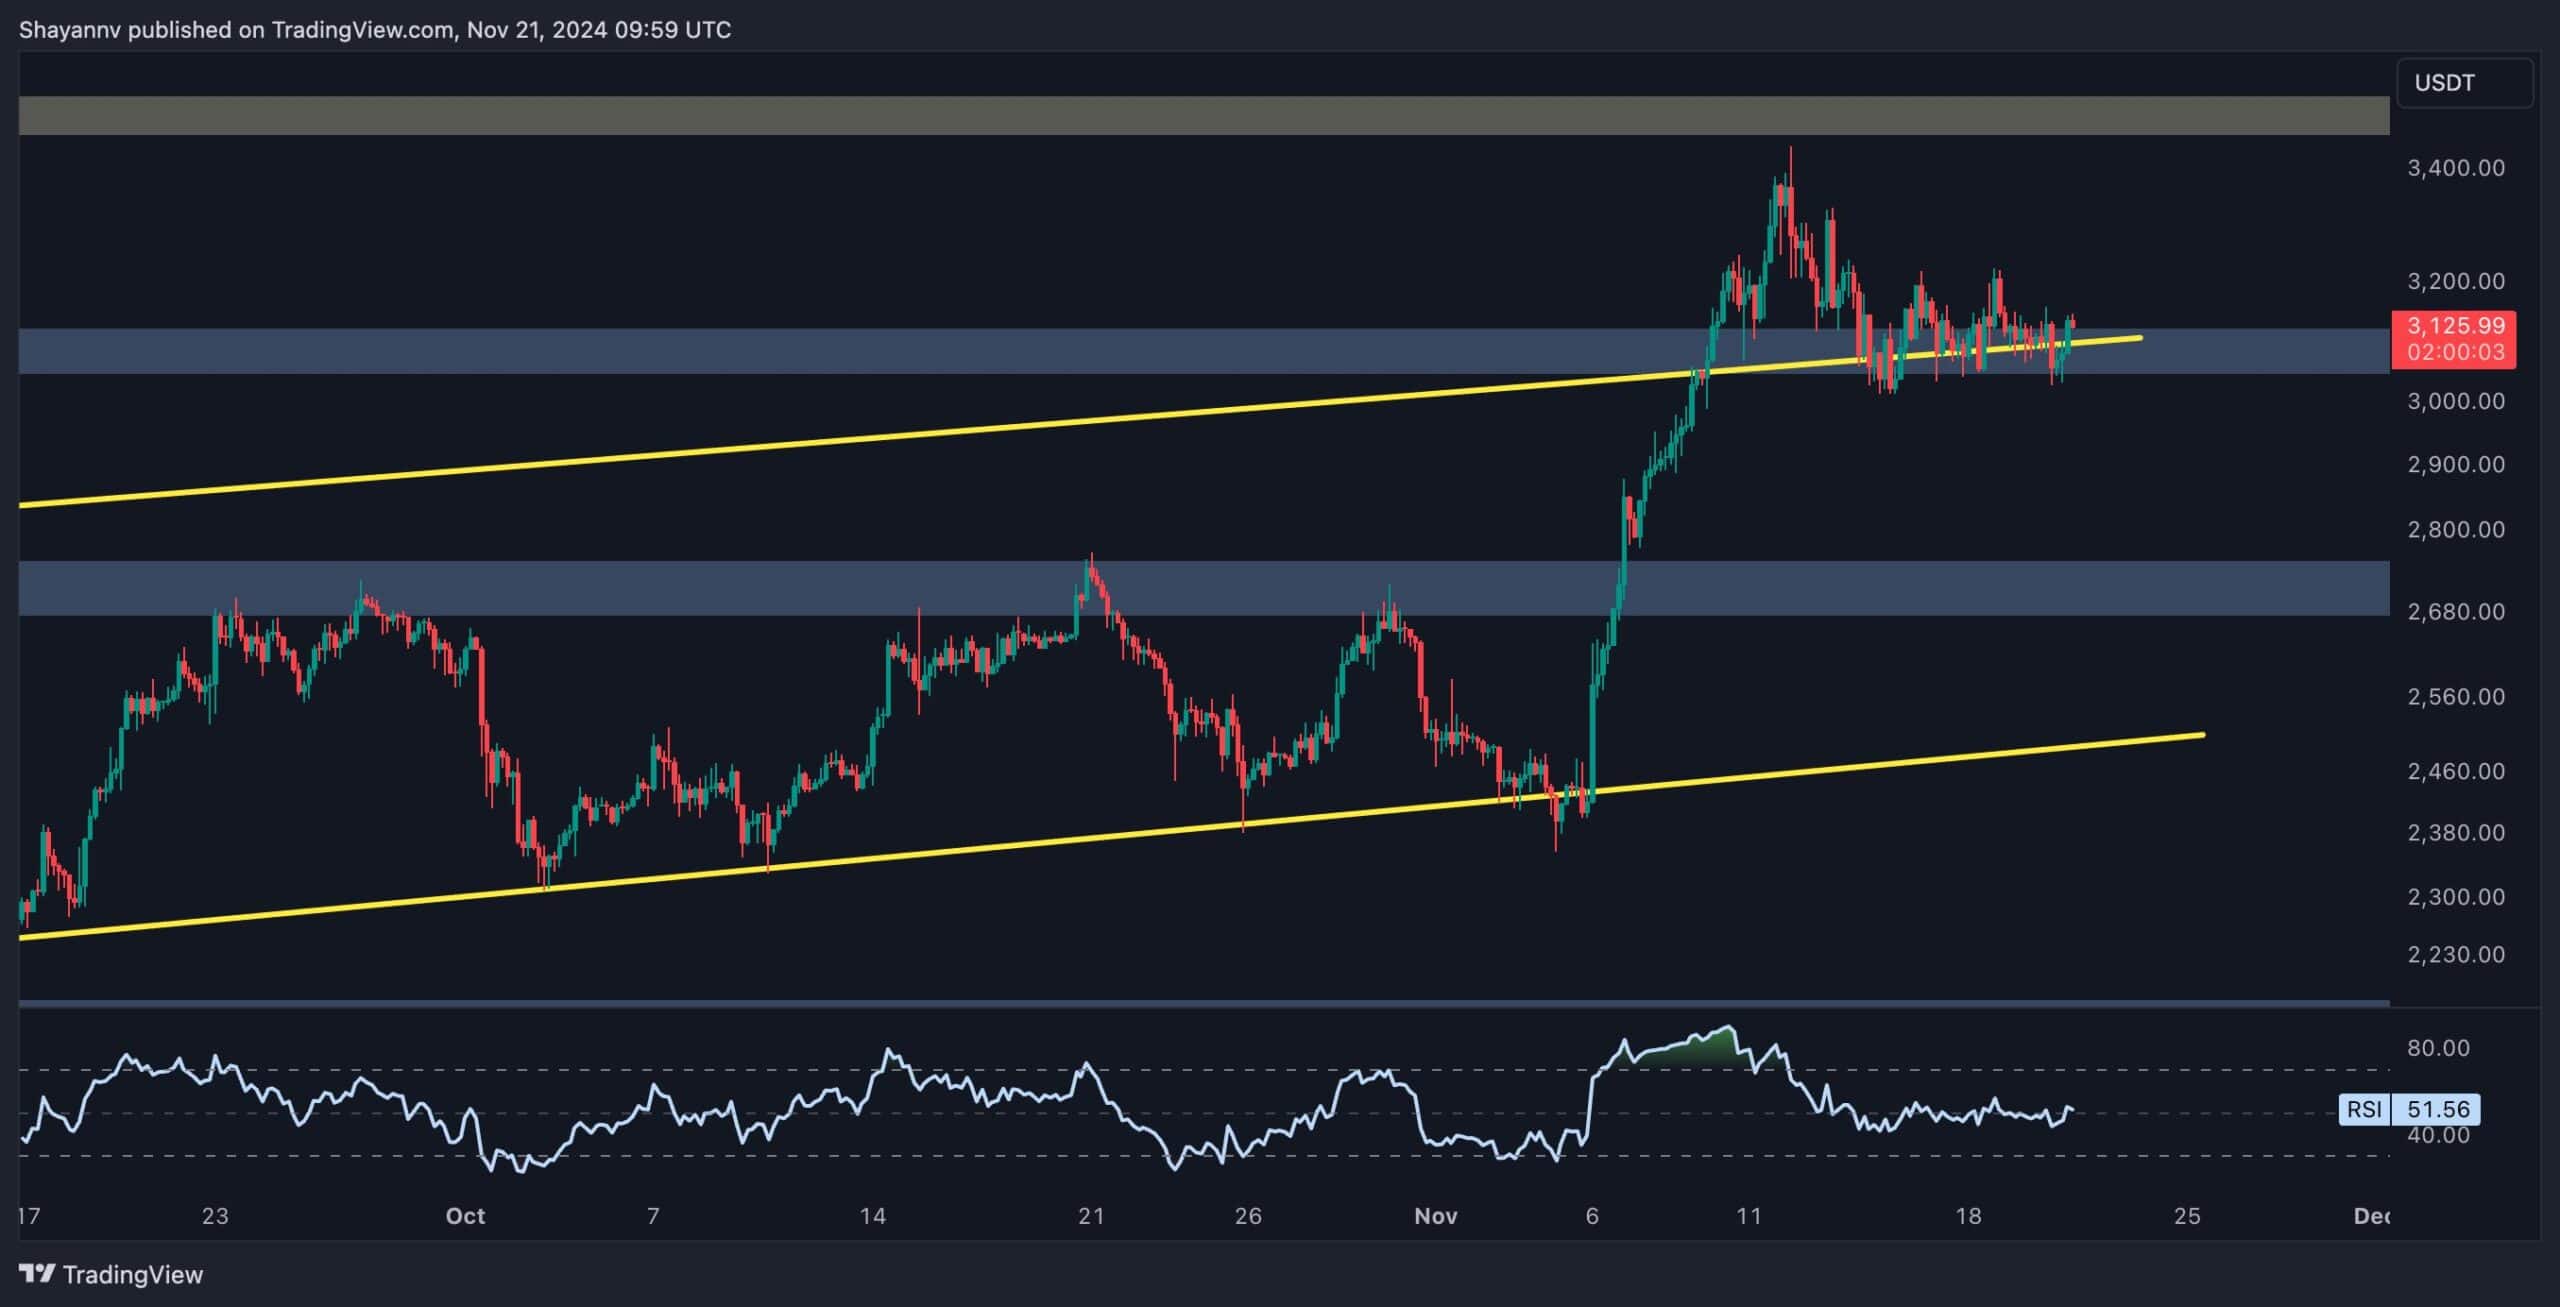Click the 25 date label on time axis

(2187, 1216)
